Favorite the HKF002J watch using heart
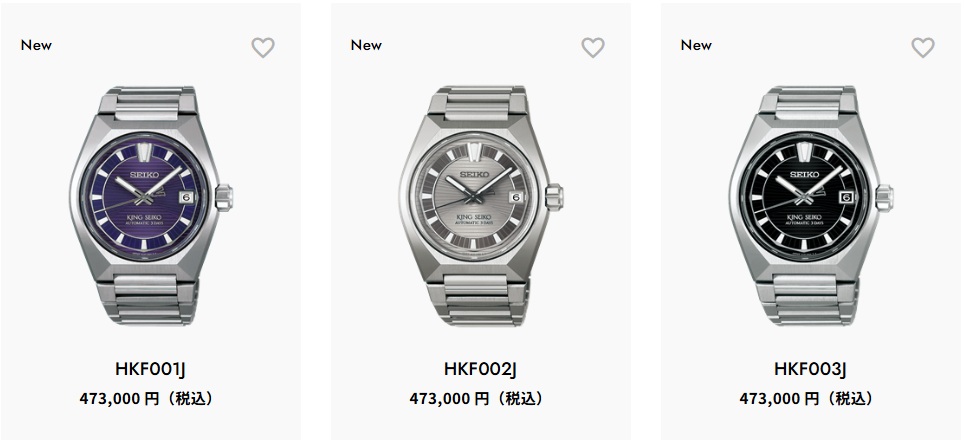Screen dimensions: 965x441 (x=593, y=47)
